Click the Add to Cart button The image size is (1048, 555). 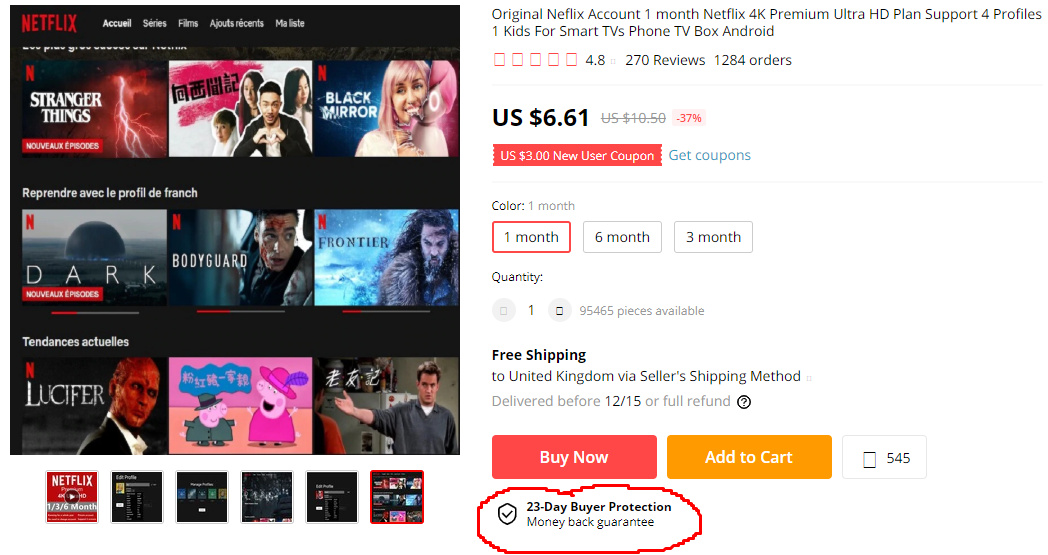(749, 457)
